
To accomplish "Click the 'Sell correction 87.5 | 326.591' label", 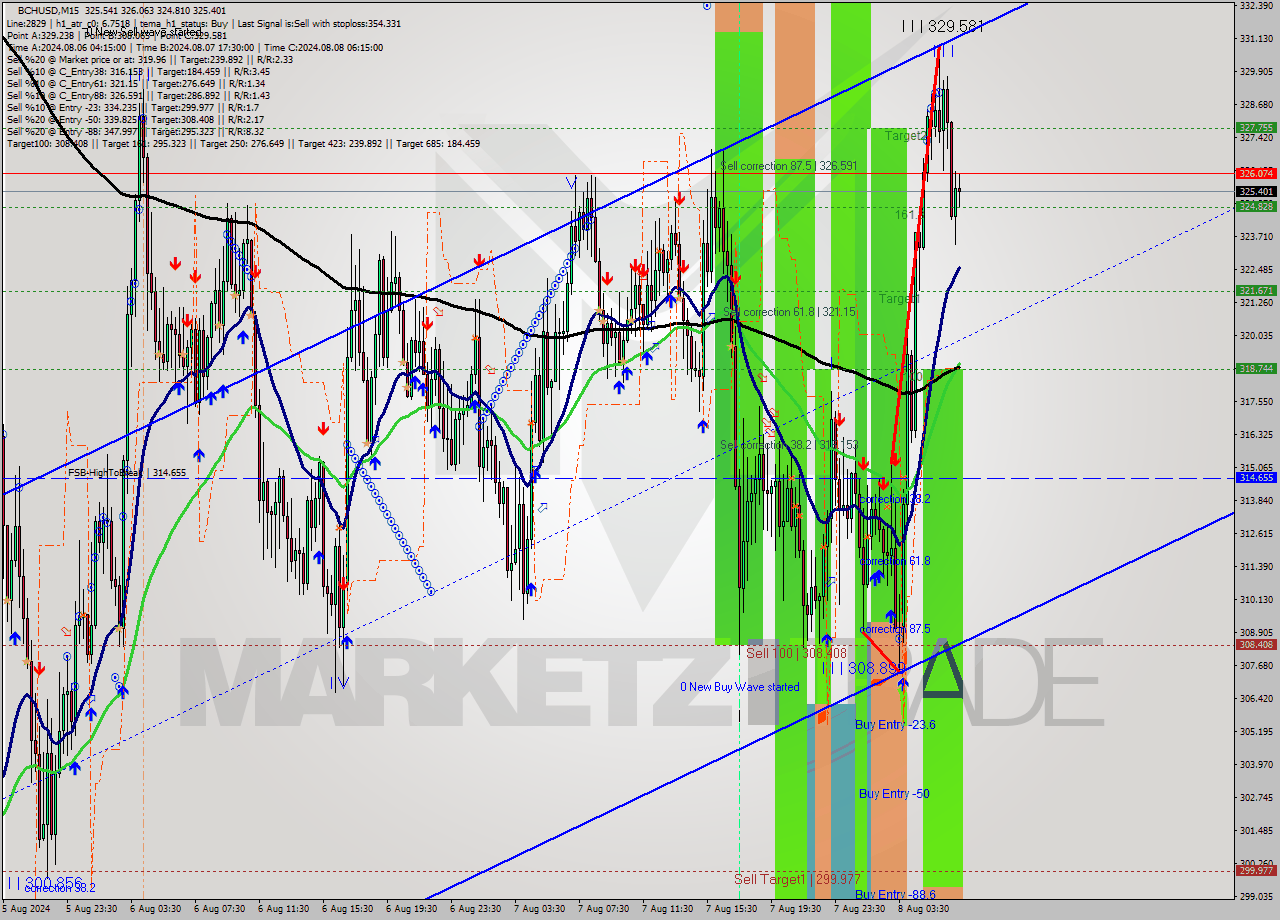I will 789,166.
